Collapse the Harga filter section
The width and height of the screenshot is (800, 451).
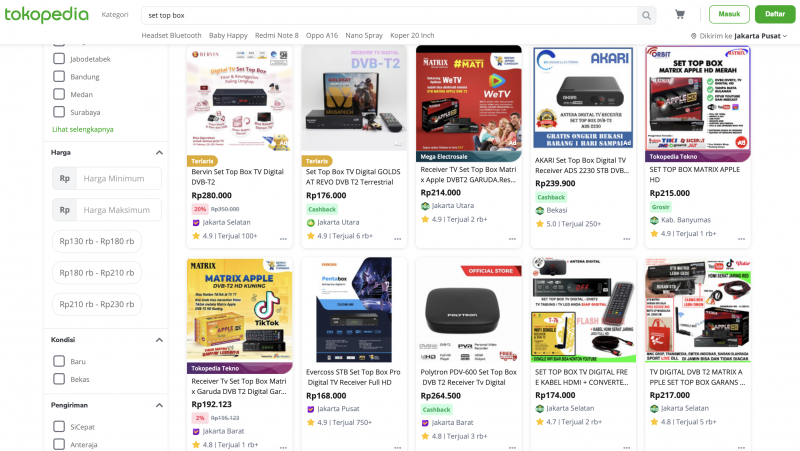[159, 153]
